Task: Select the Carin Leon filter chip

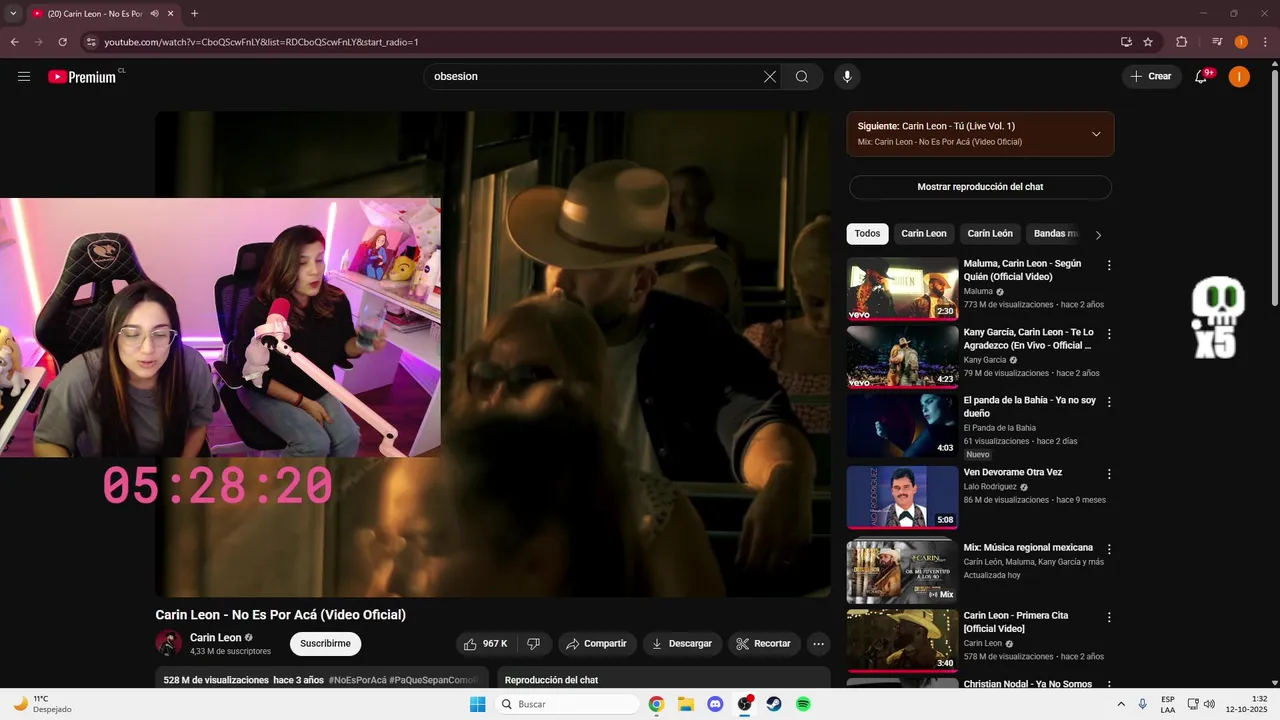Action: click(924, 234)
